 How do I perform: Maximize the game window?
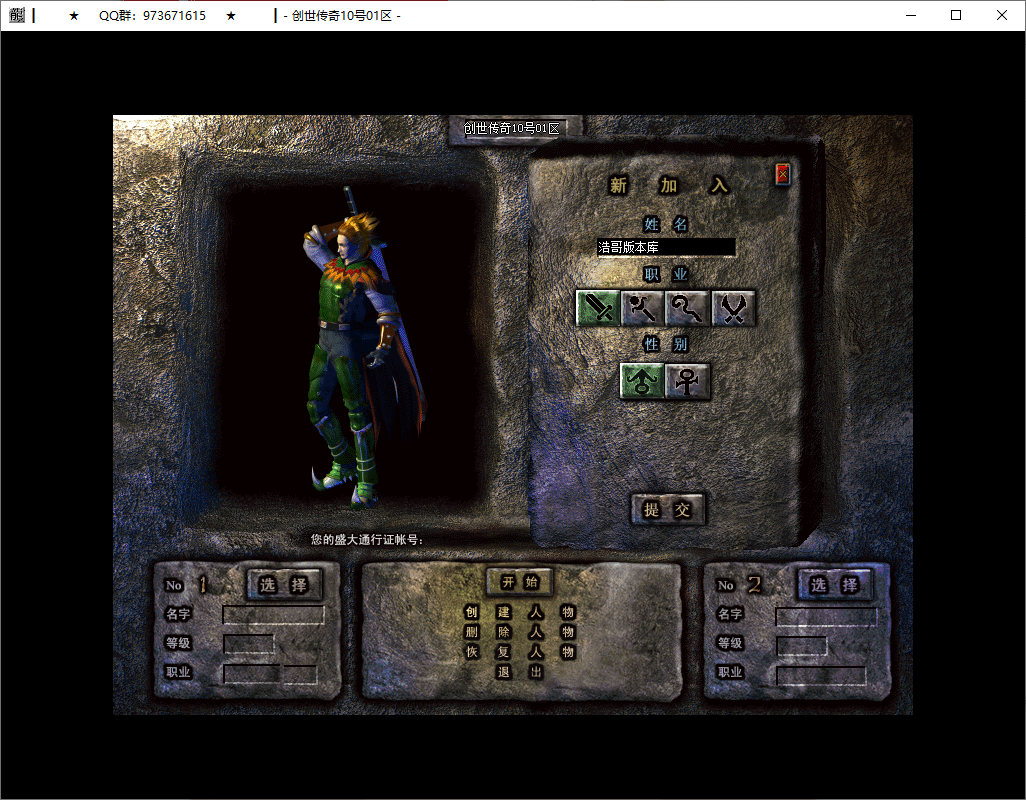956,15
